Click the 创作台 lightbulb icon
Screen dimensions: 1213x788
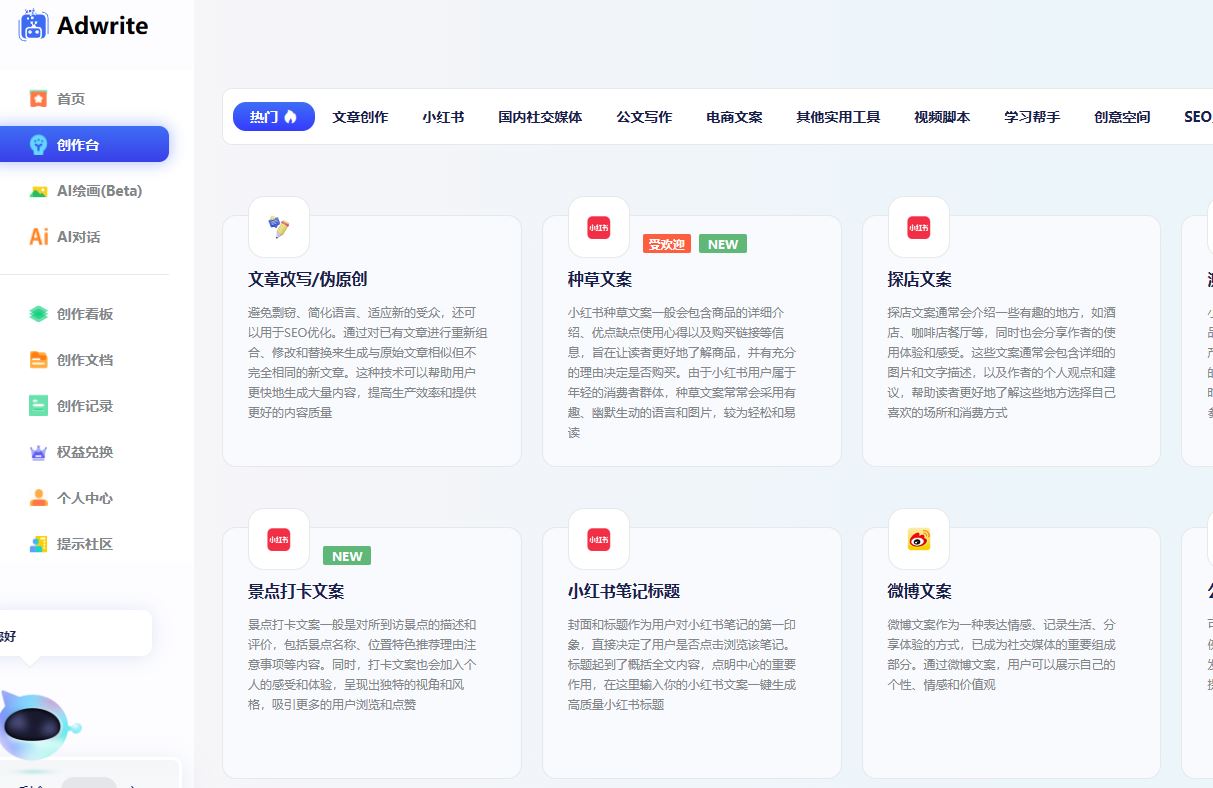(x=38, y=145)
